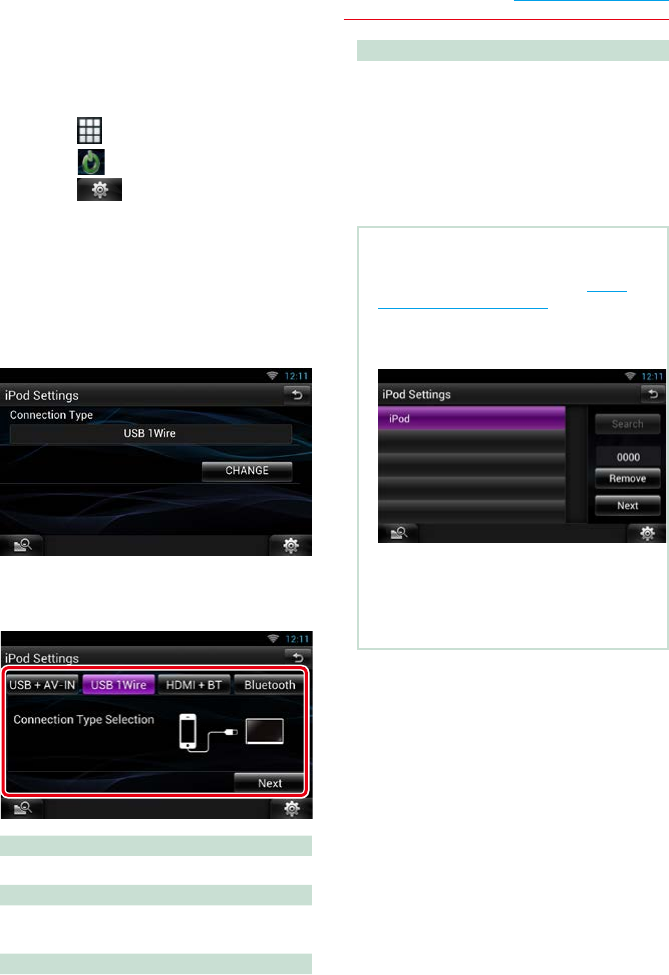The height and width of the screenshot is (975, 669).
Task: Click Wi-Fi status icon in device list screen
Action: 630,376
